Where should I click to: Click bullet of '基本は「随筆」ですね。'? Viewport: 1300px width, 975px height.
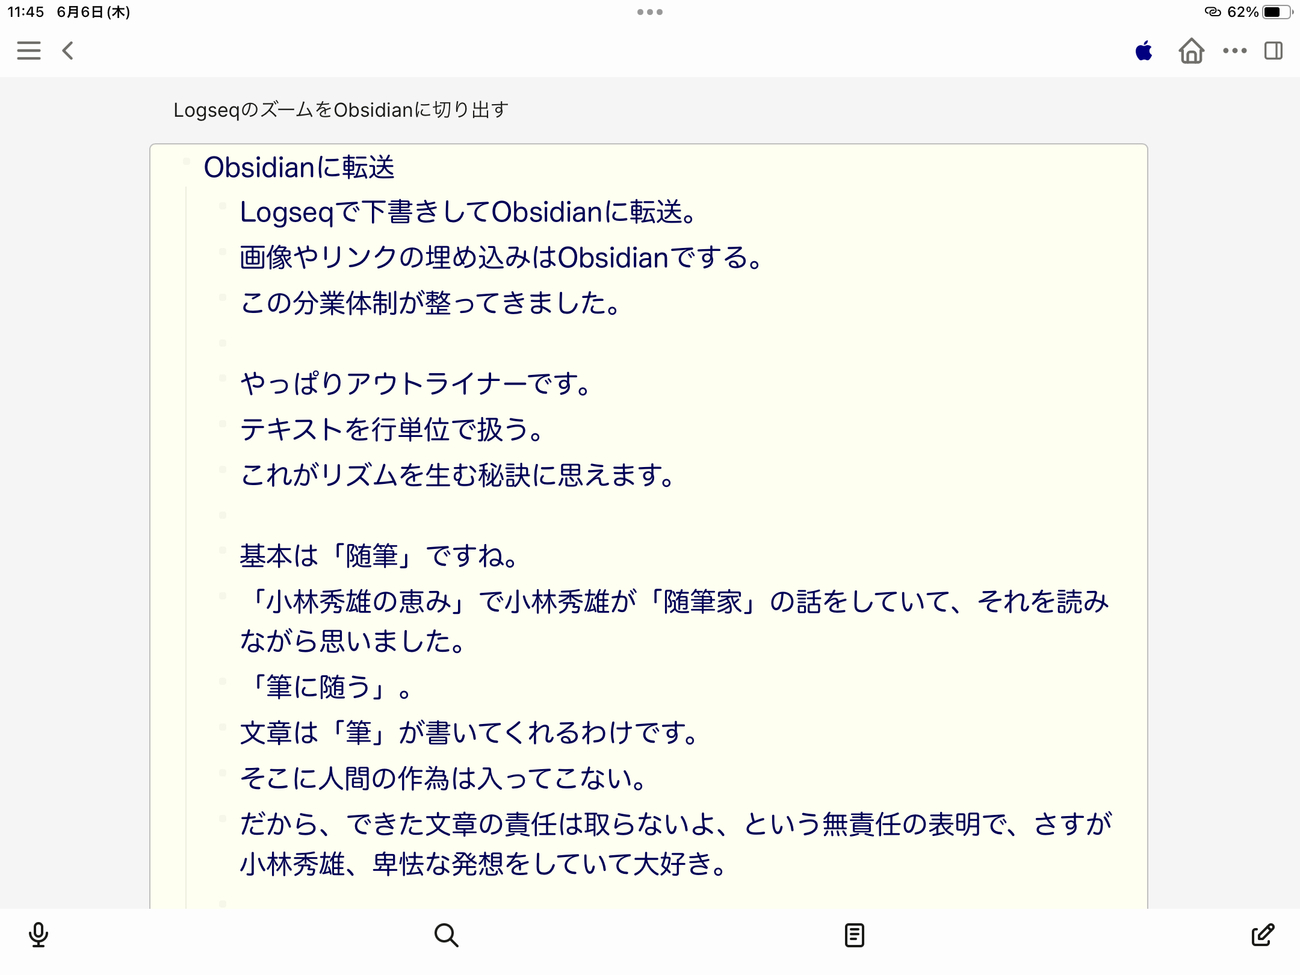point(223,551)
